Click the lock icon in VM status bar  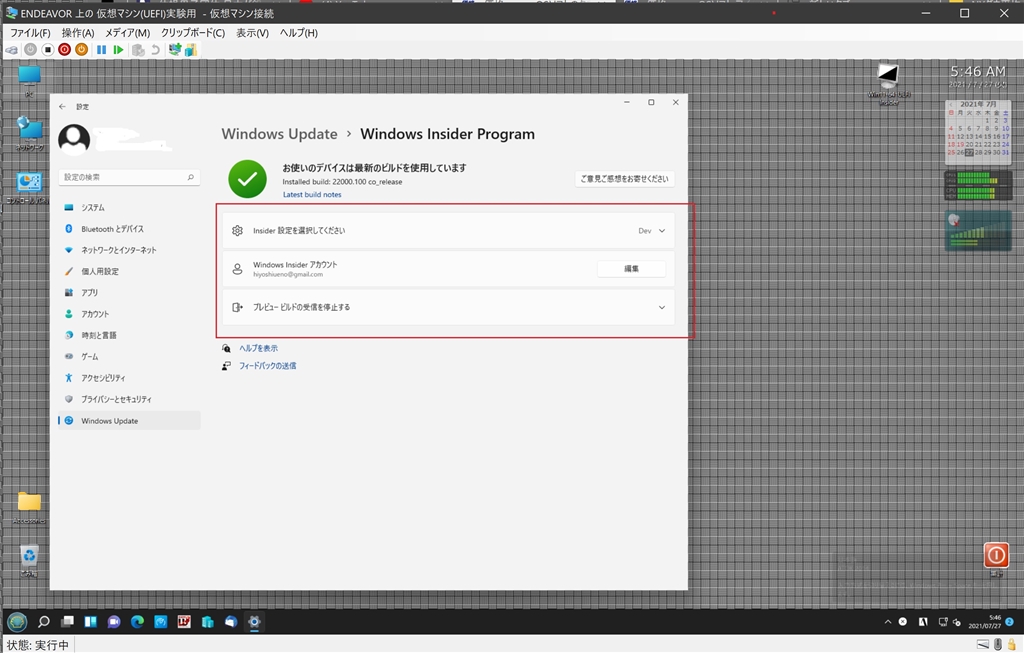click(x=1011, y=645)
